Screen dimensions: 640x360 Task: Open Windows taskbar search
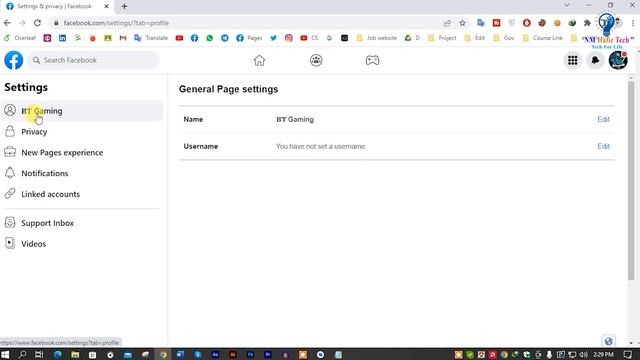click(22, 354)
